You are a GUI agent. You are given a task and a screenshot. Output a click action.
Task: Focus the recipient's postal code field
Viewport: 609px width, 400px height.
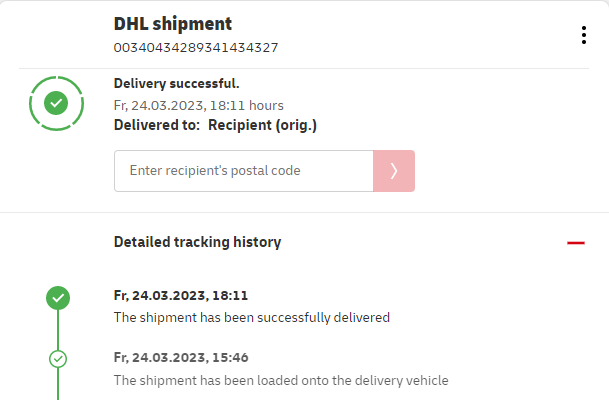click(243, 171)
